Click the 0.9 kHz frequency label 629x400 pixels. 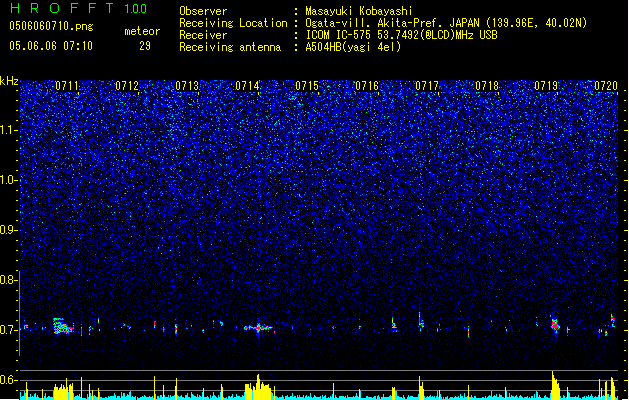tap(9, 230)
